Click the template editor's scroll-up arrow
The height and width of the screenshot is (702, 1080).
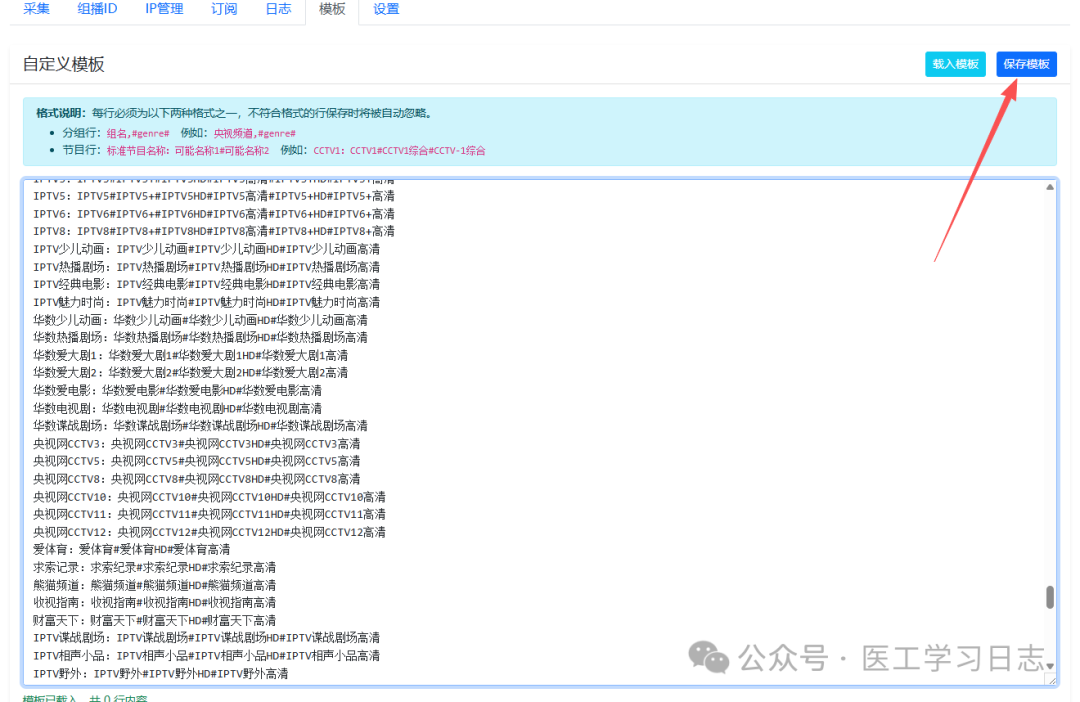coord(1050,187)
